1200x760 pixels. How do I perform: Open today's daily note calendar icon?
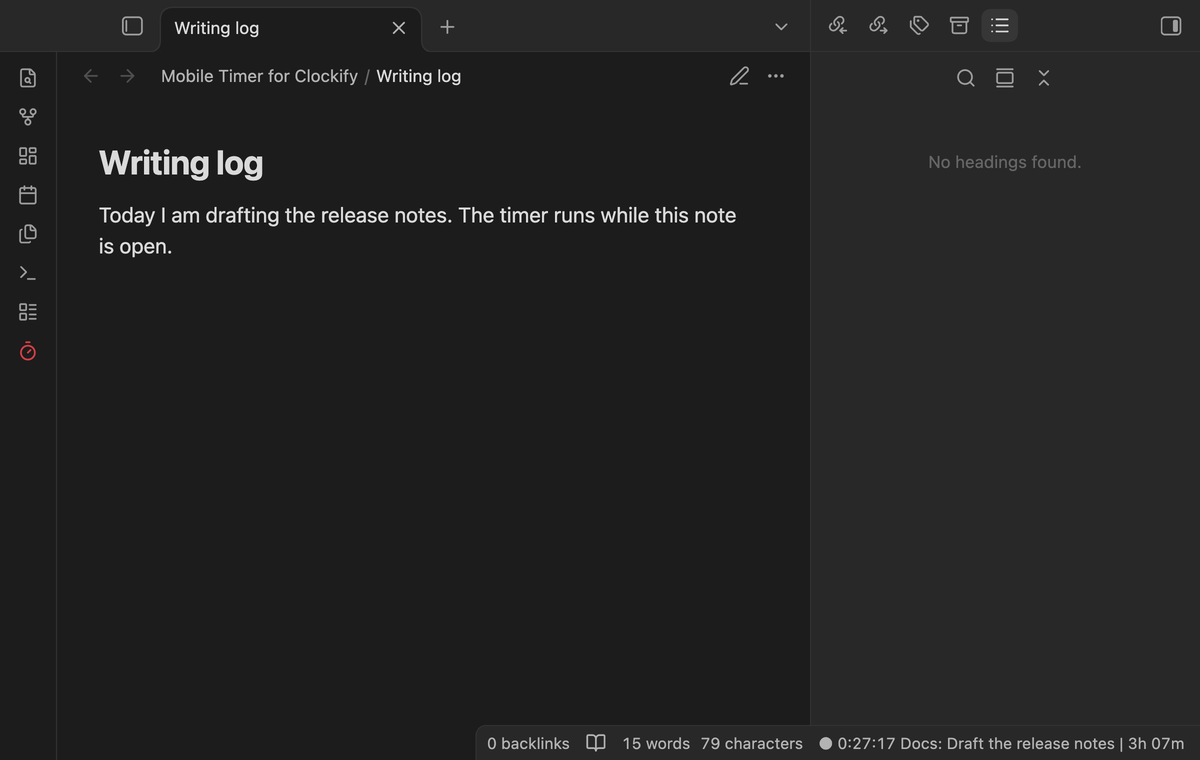pos(28,194)
